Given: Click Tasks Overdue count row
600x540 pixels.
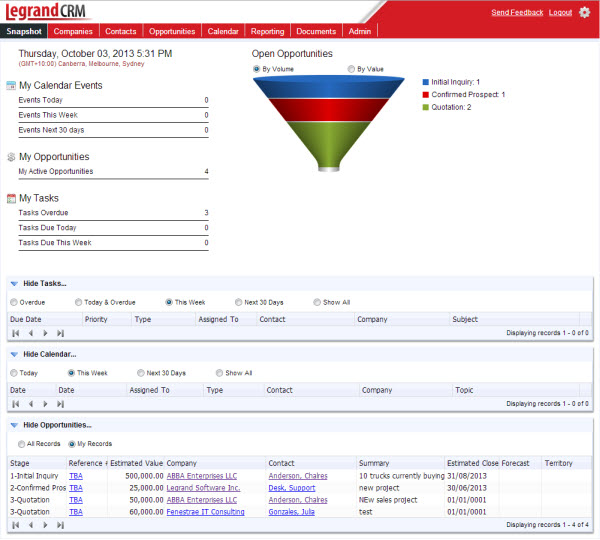Looking at the screenshot, I should [x=113, y=213].
